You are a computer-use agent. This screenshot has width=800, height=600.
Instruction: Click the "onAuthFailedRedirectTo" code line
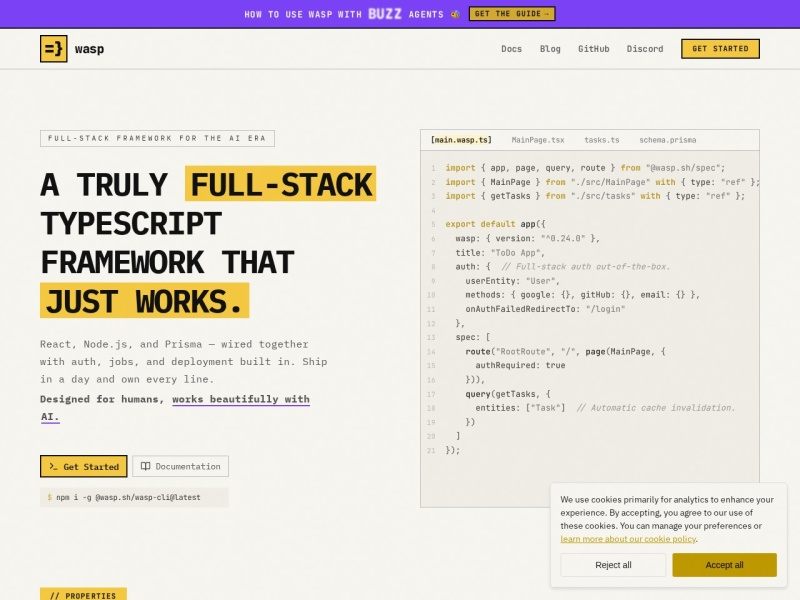[x=545, y=309]
